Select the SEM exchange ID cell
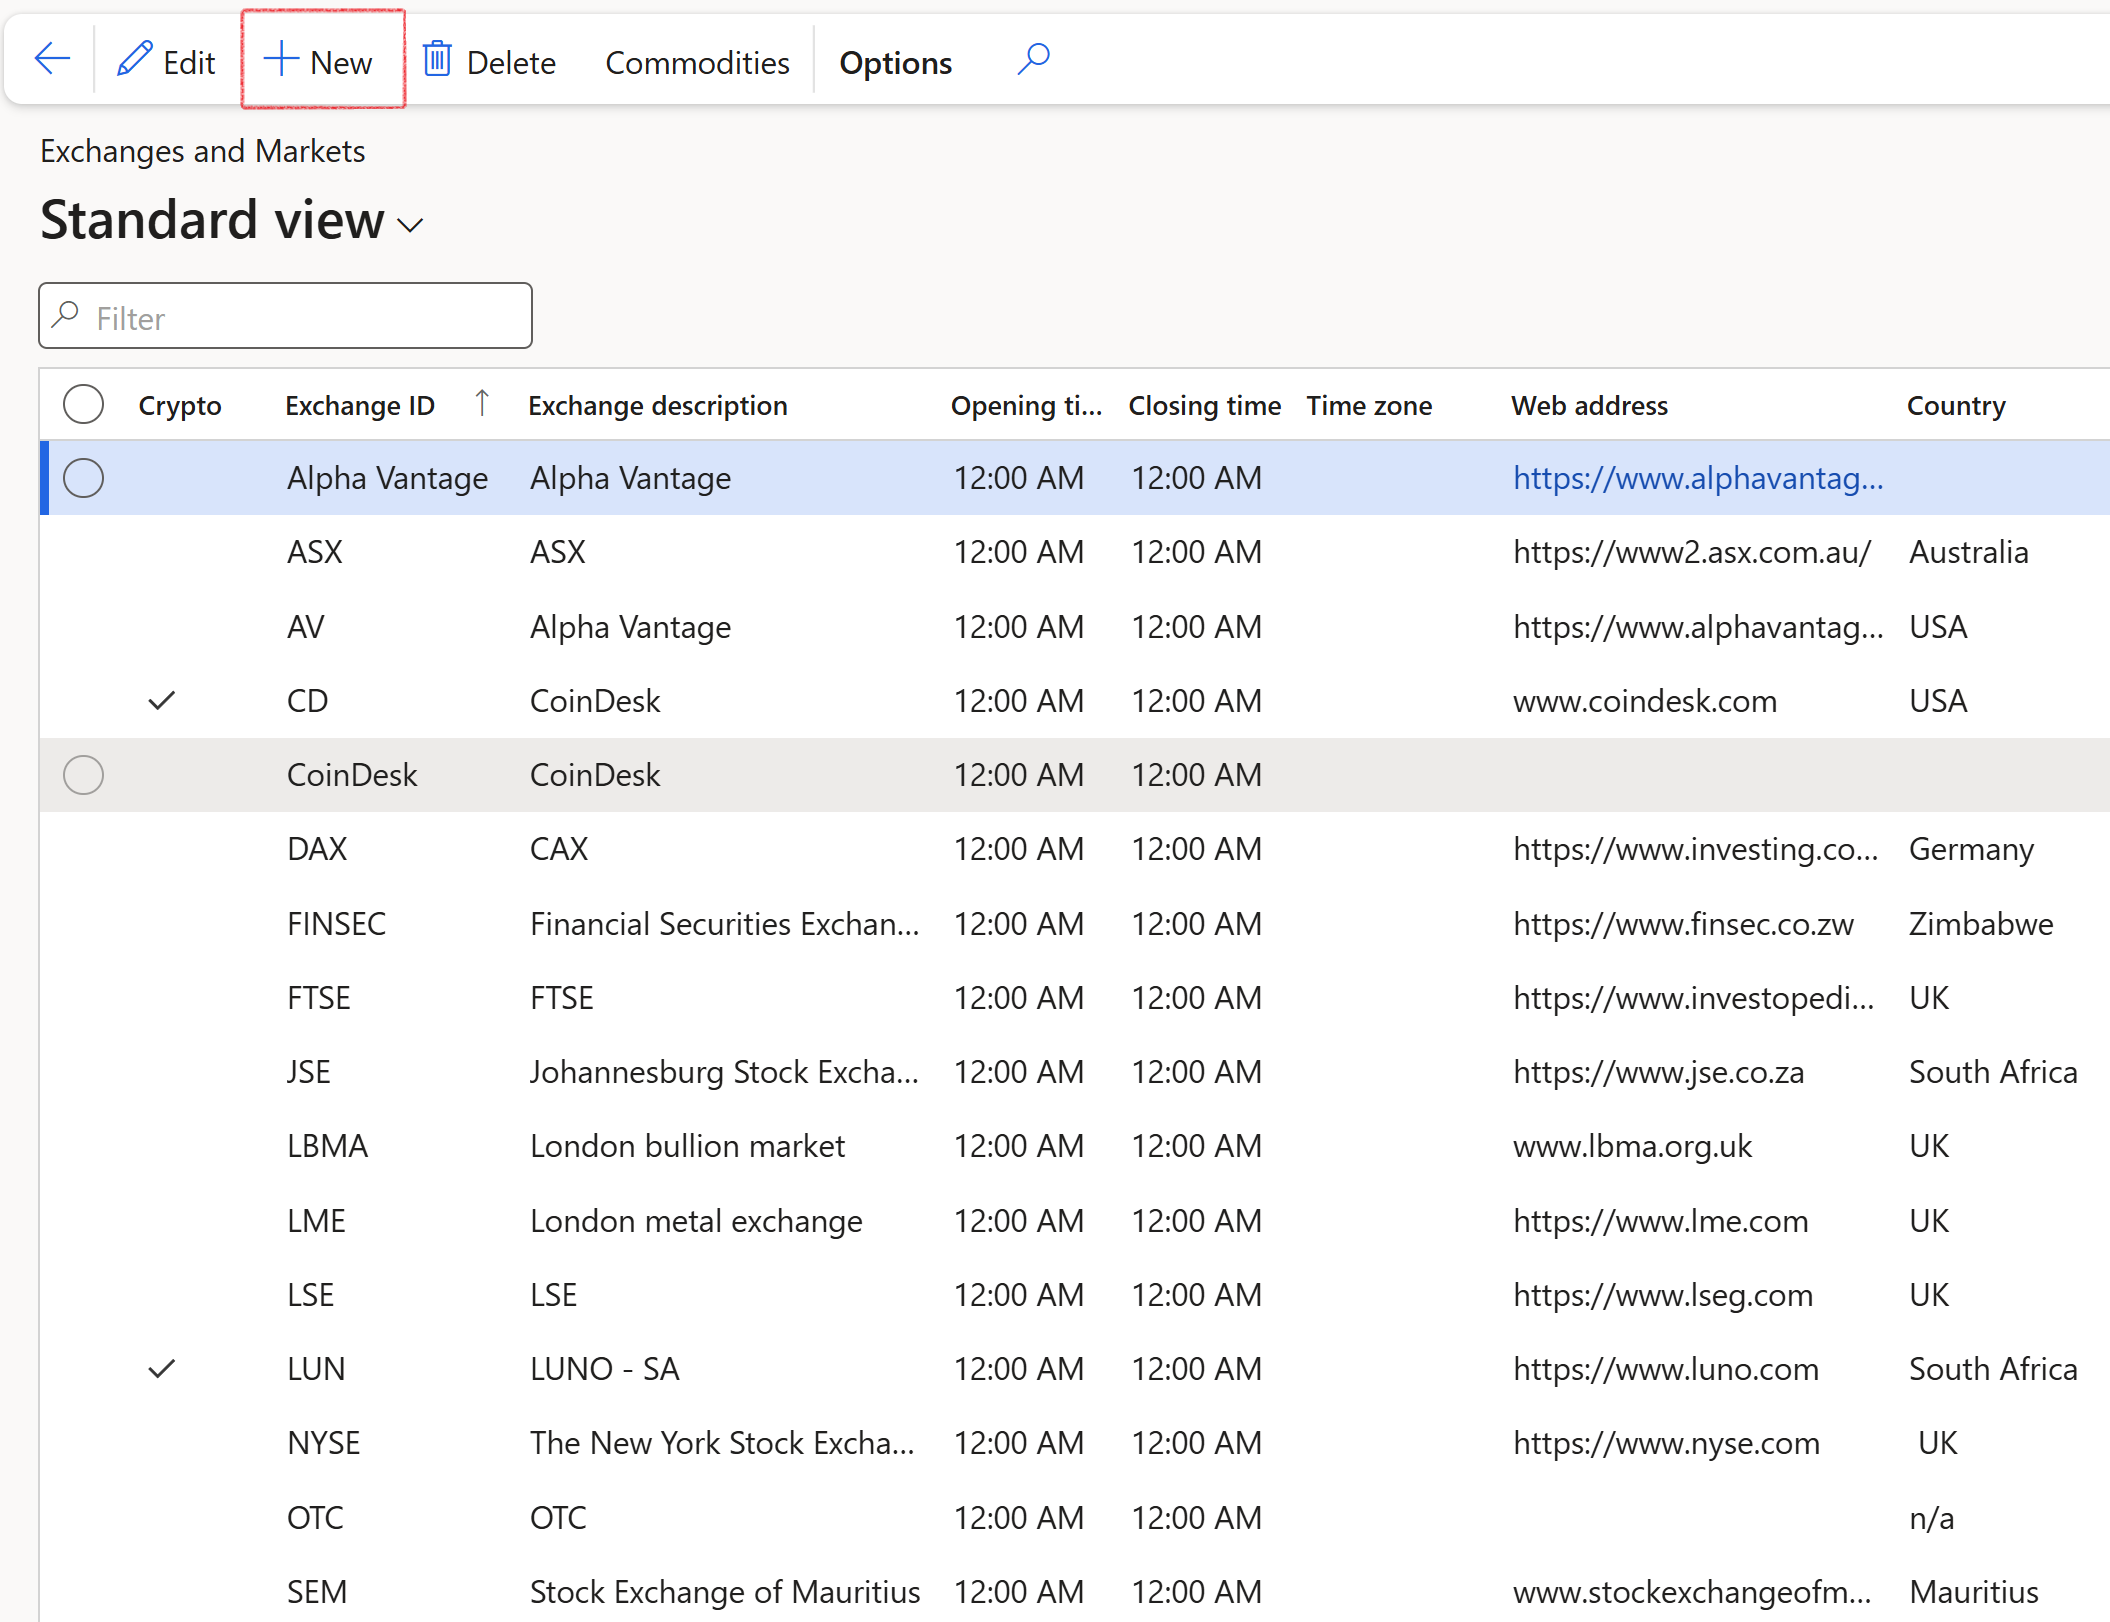Screen dimensions: 2110x1622 [317, 1592]
